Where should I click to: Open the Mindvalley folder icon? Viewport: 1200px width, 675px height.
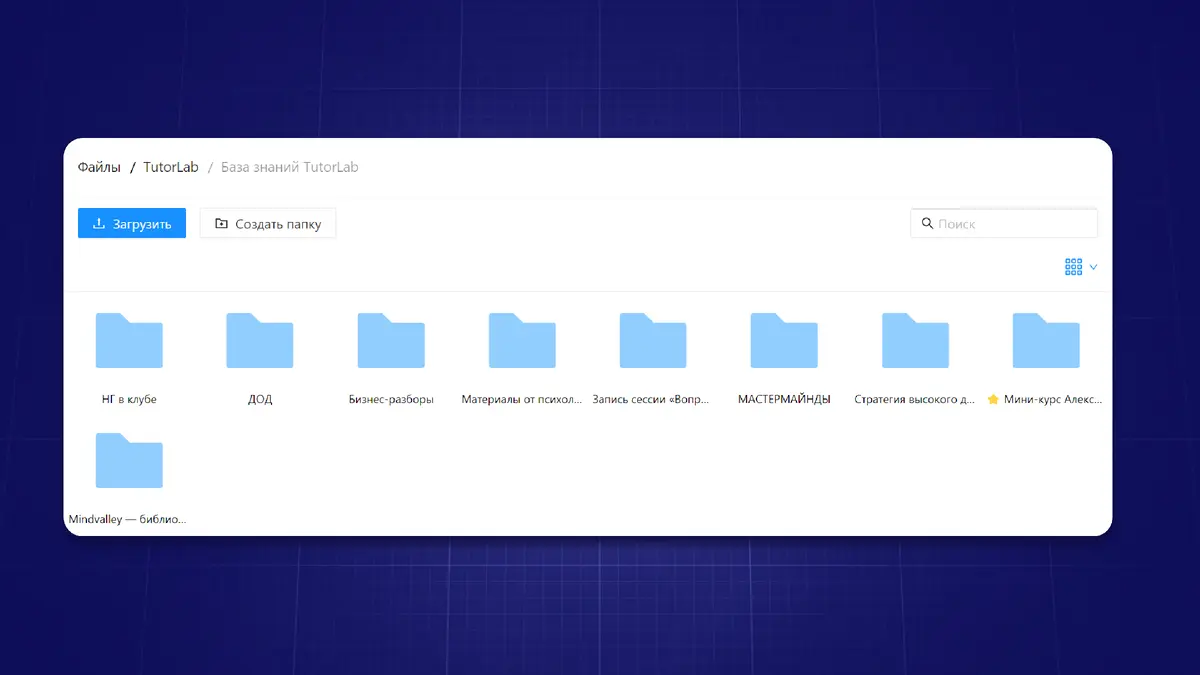129,461
